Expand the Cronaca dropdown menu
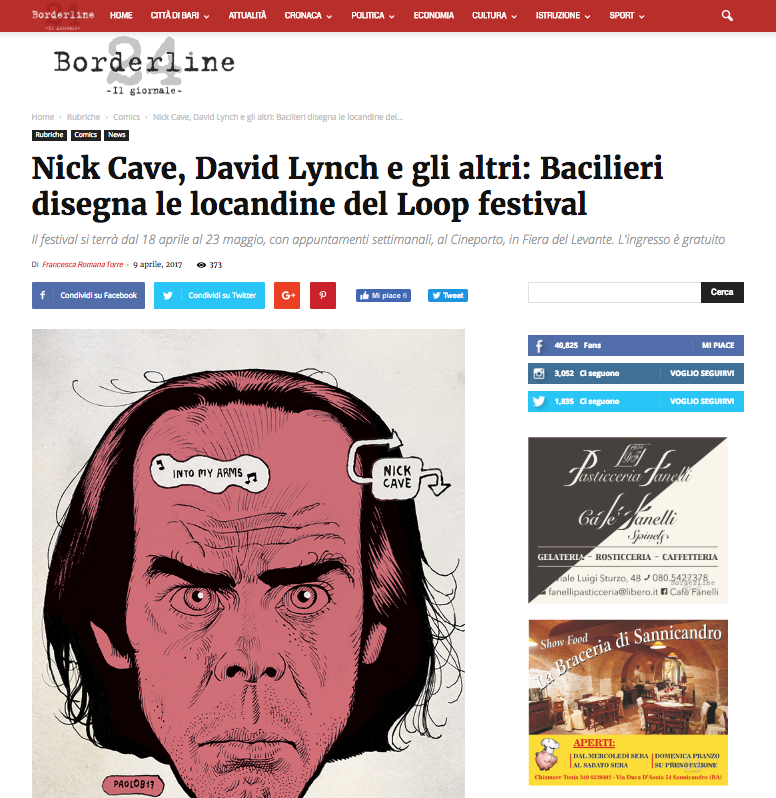776x798 pixels. [x=308, y=16]
